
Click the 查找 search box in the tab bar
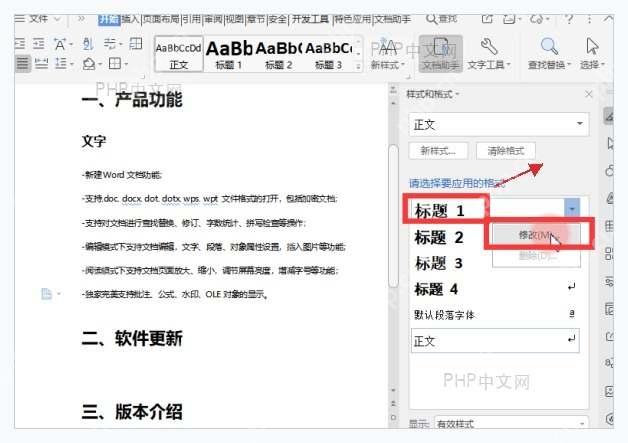pyautogui.click(x=441, y=19)
